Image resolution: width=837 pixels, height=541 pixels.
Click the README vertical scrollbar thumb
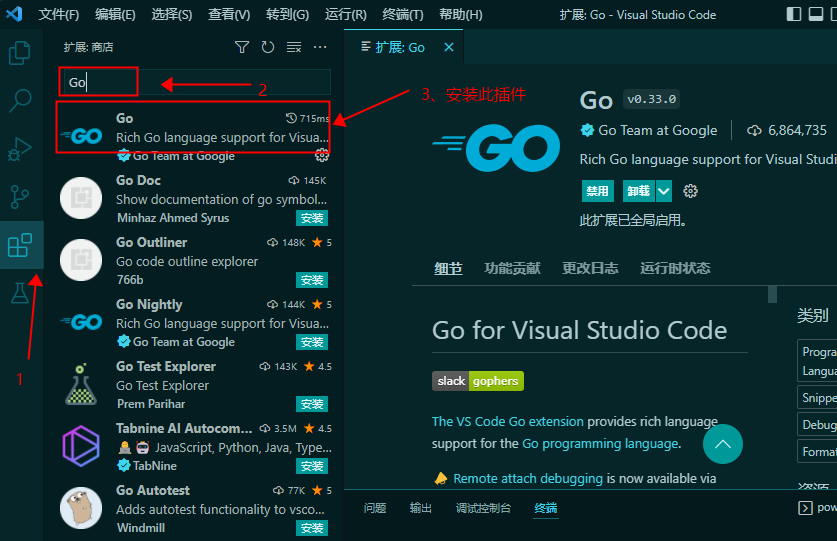[x=772, y=294]
